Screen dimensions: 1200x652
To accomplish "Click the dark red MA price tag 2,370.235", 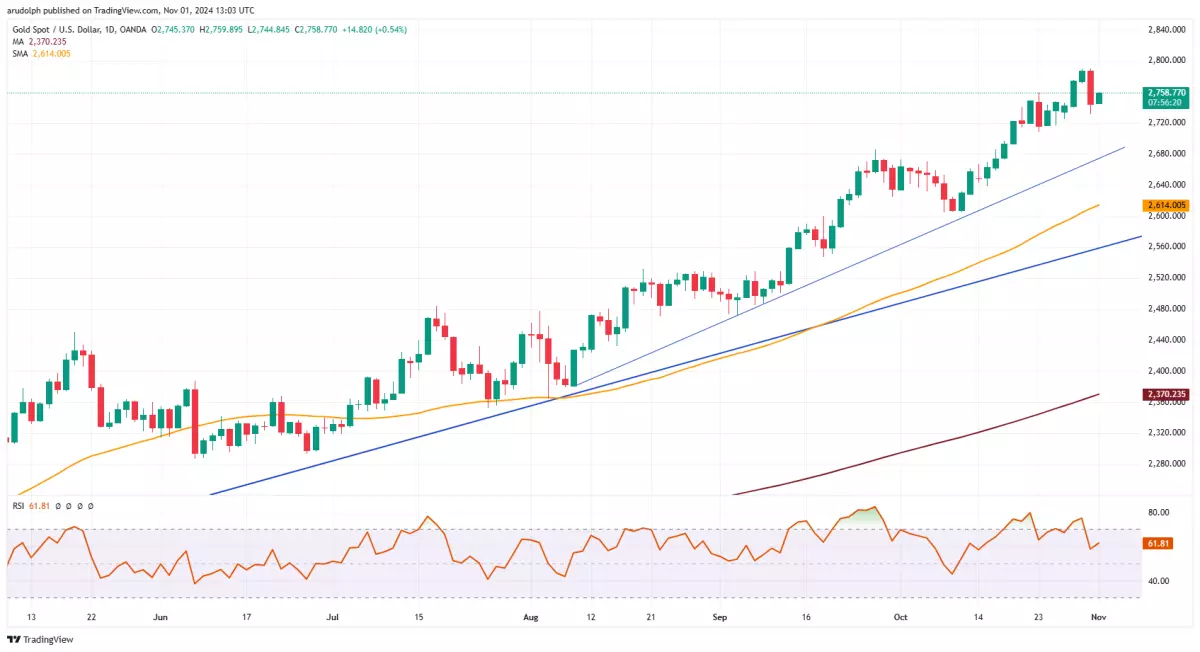I will click(x=1166, y=395).
